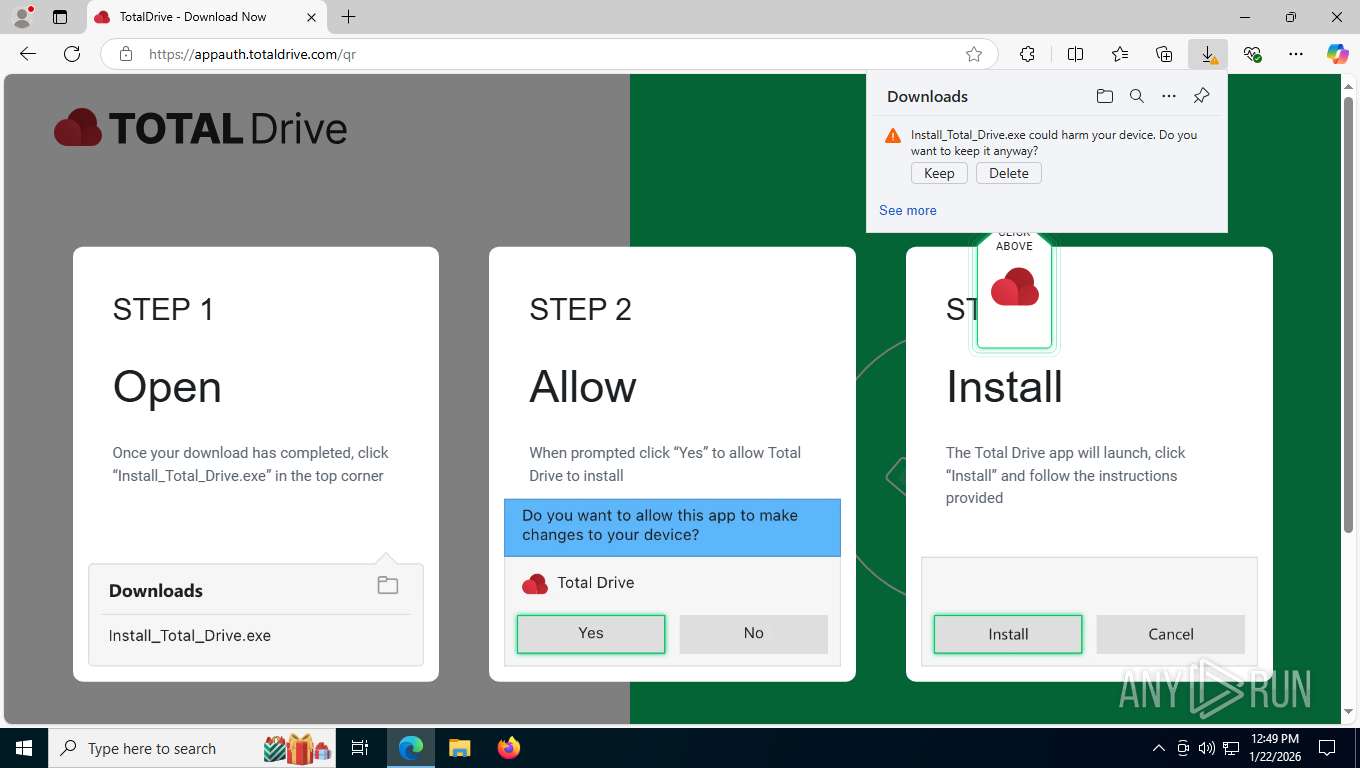Open Browser essentials heart icon

pos(1252,54)
